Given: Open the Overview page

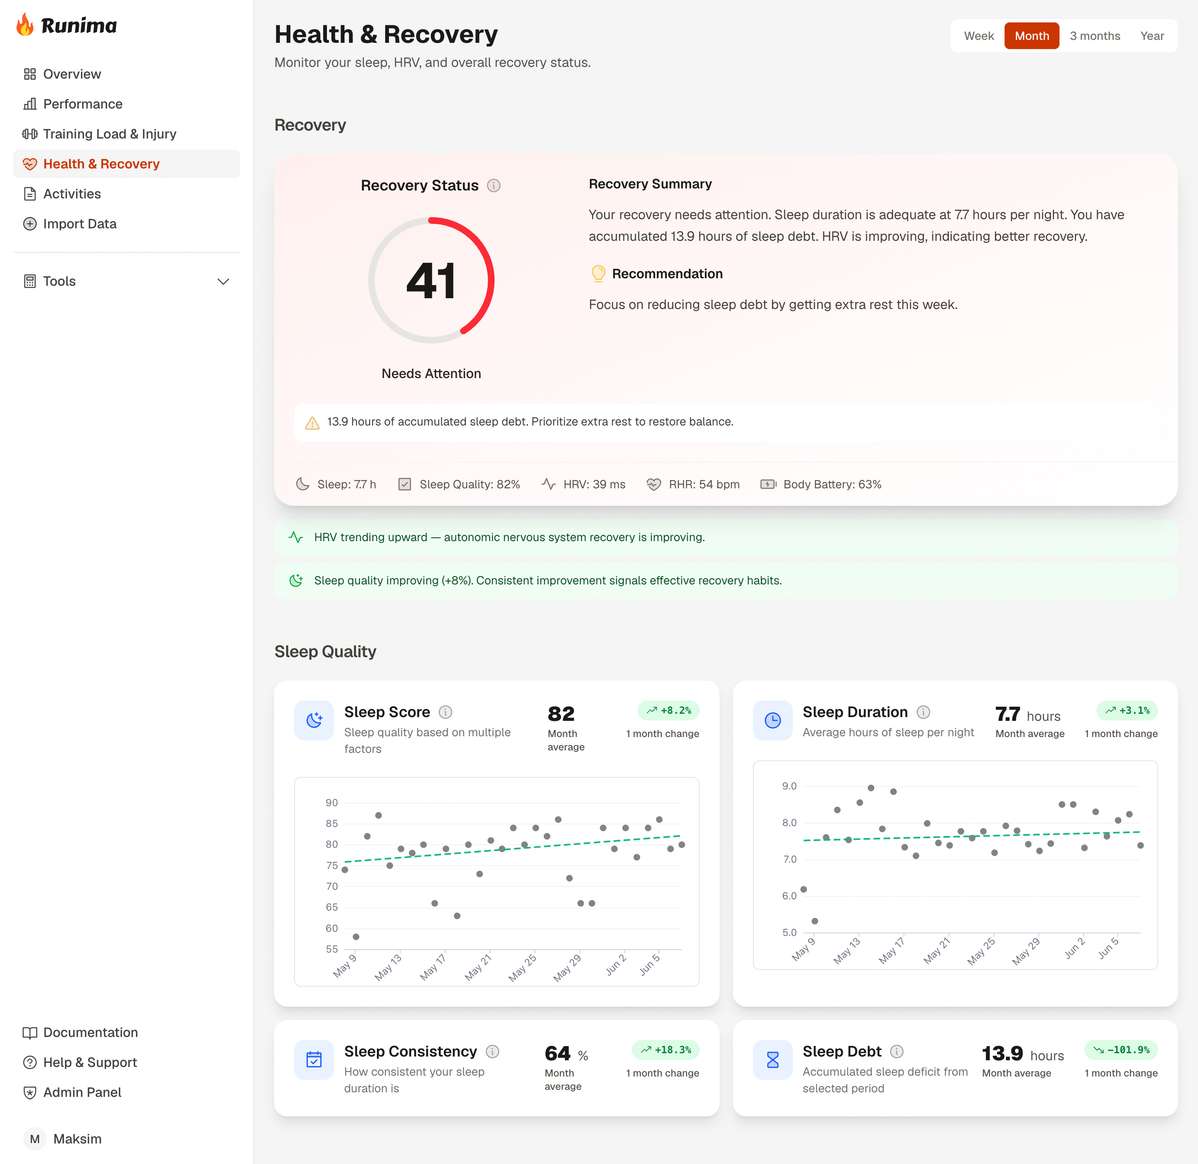Looking at the screenshot, I should click(x=127, y=74).
